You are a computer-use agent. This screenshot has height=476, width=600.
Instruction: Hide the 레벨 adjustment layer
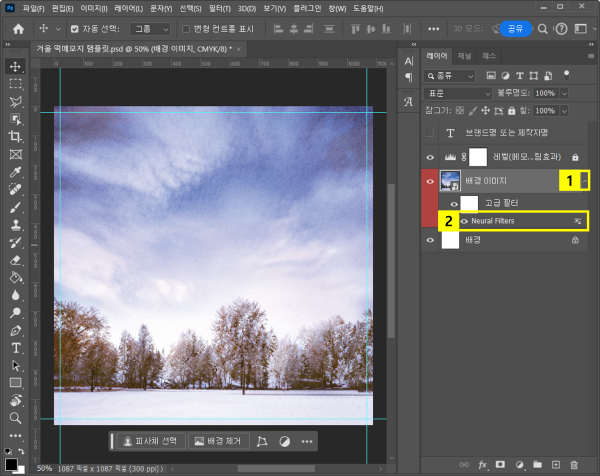coord(430,157)
